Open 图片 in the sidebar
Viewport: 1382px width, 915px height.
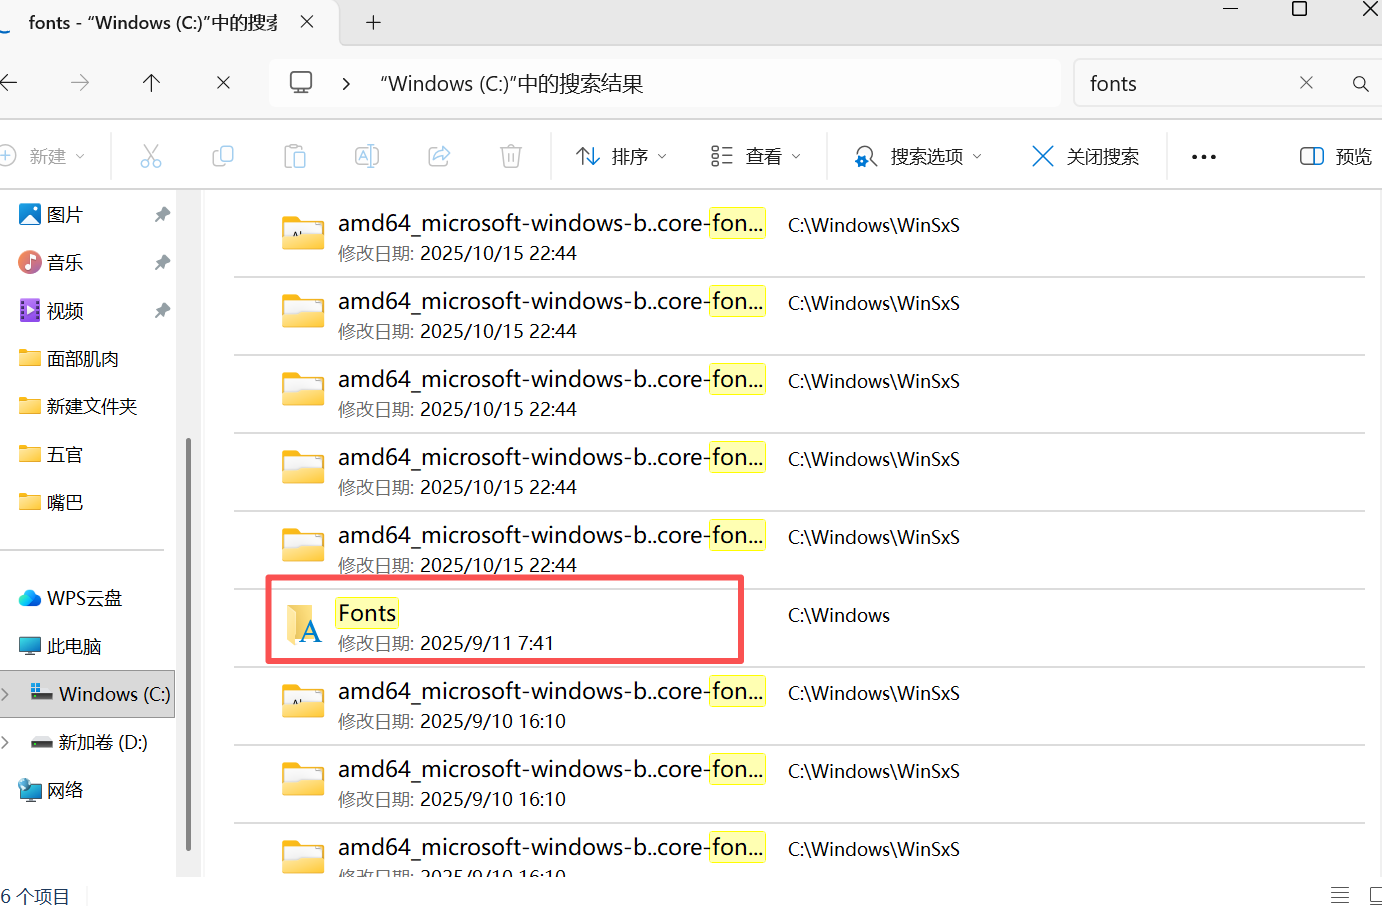coord(65,215)
